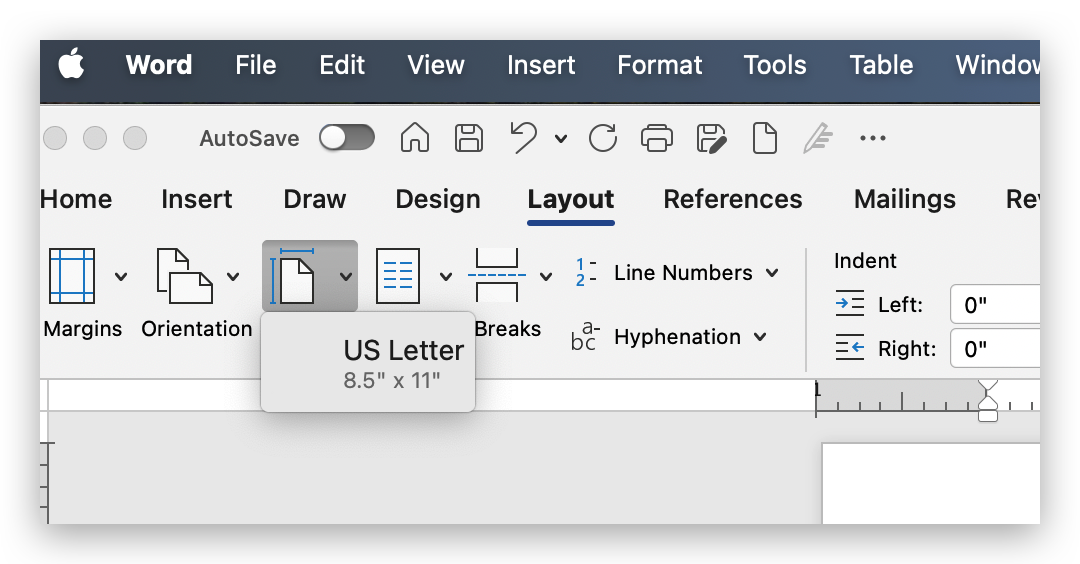
Task: Click the Margins label
Action: [x=83, y=328]
